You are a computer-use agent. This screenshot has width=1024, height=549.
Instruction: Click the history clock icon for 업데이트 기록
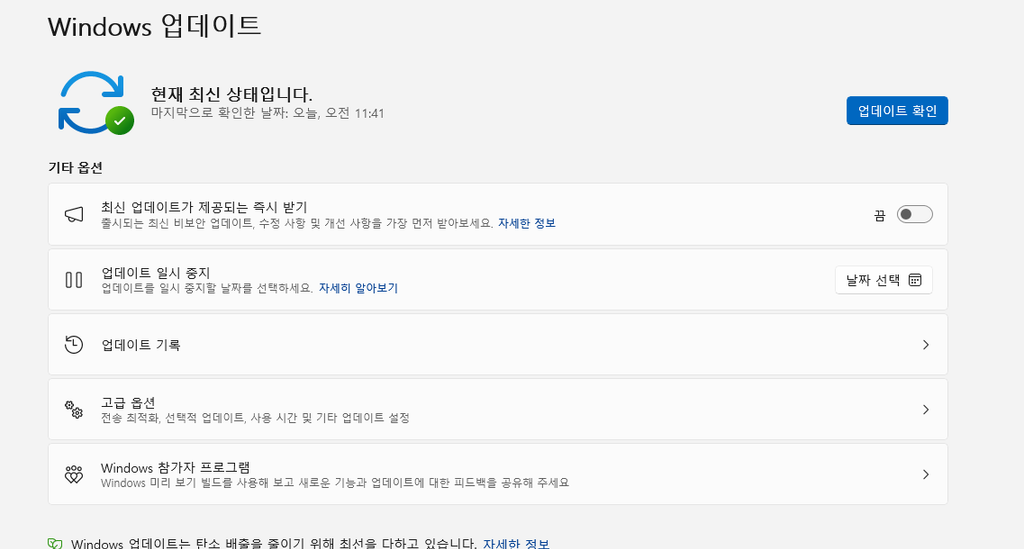point(74,345)
